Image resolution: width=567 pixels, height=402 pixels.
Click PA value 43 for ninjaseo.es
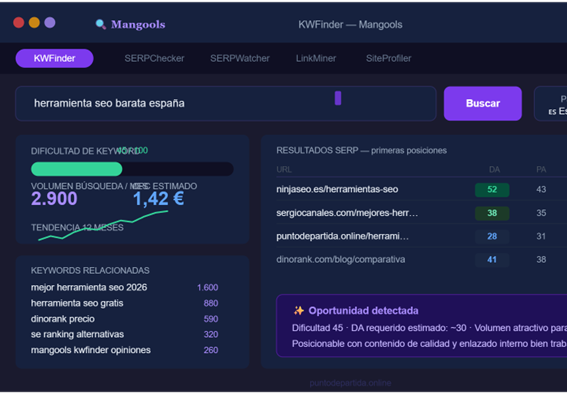[541, 189]
